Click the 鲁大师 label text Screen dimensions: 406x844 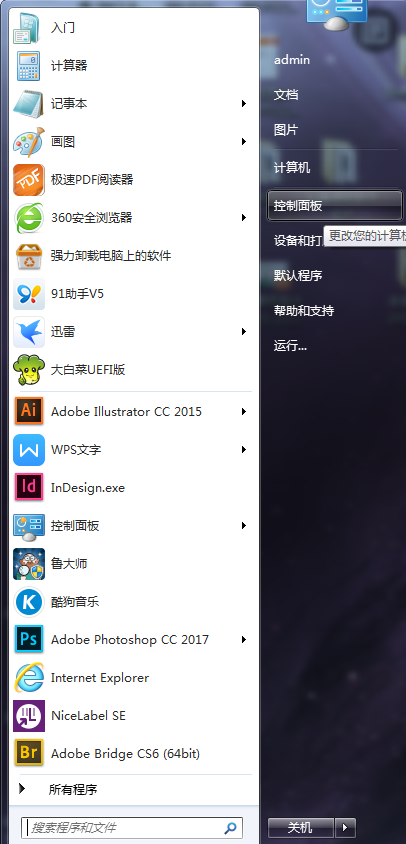tap(69, 564)
